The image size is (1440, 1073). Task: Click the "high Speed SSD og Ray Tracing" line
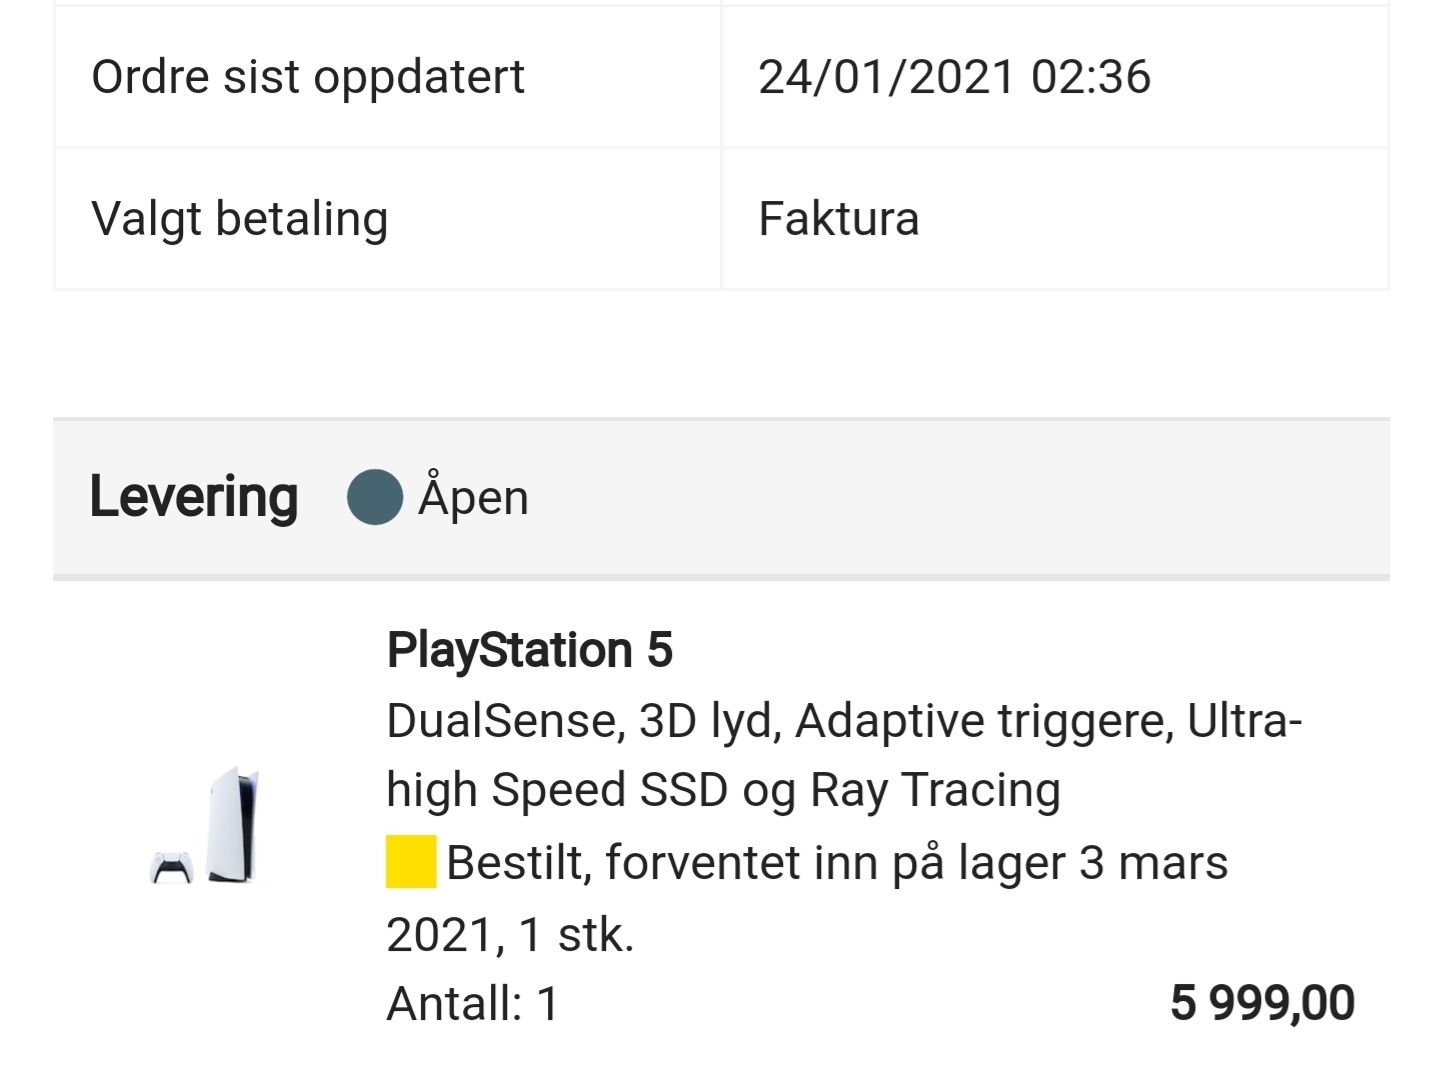[723, 791]
